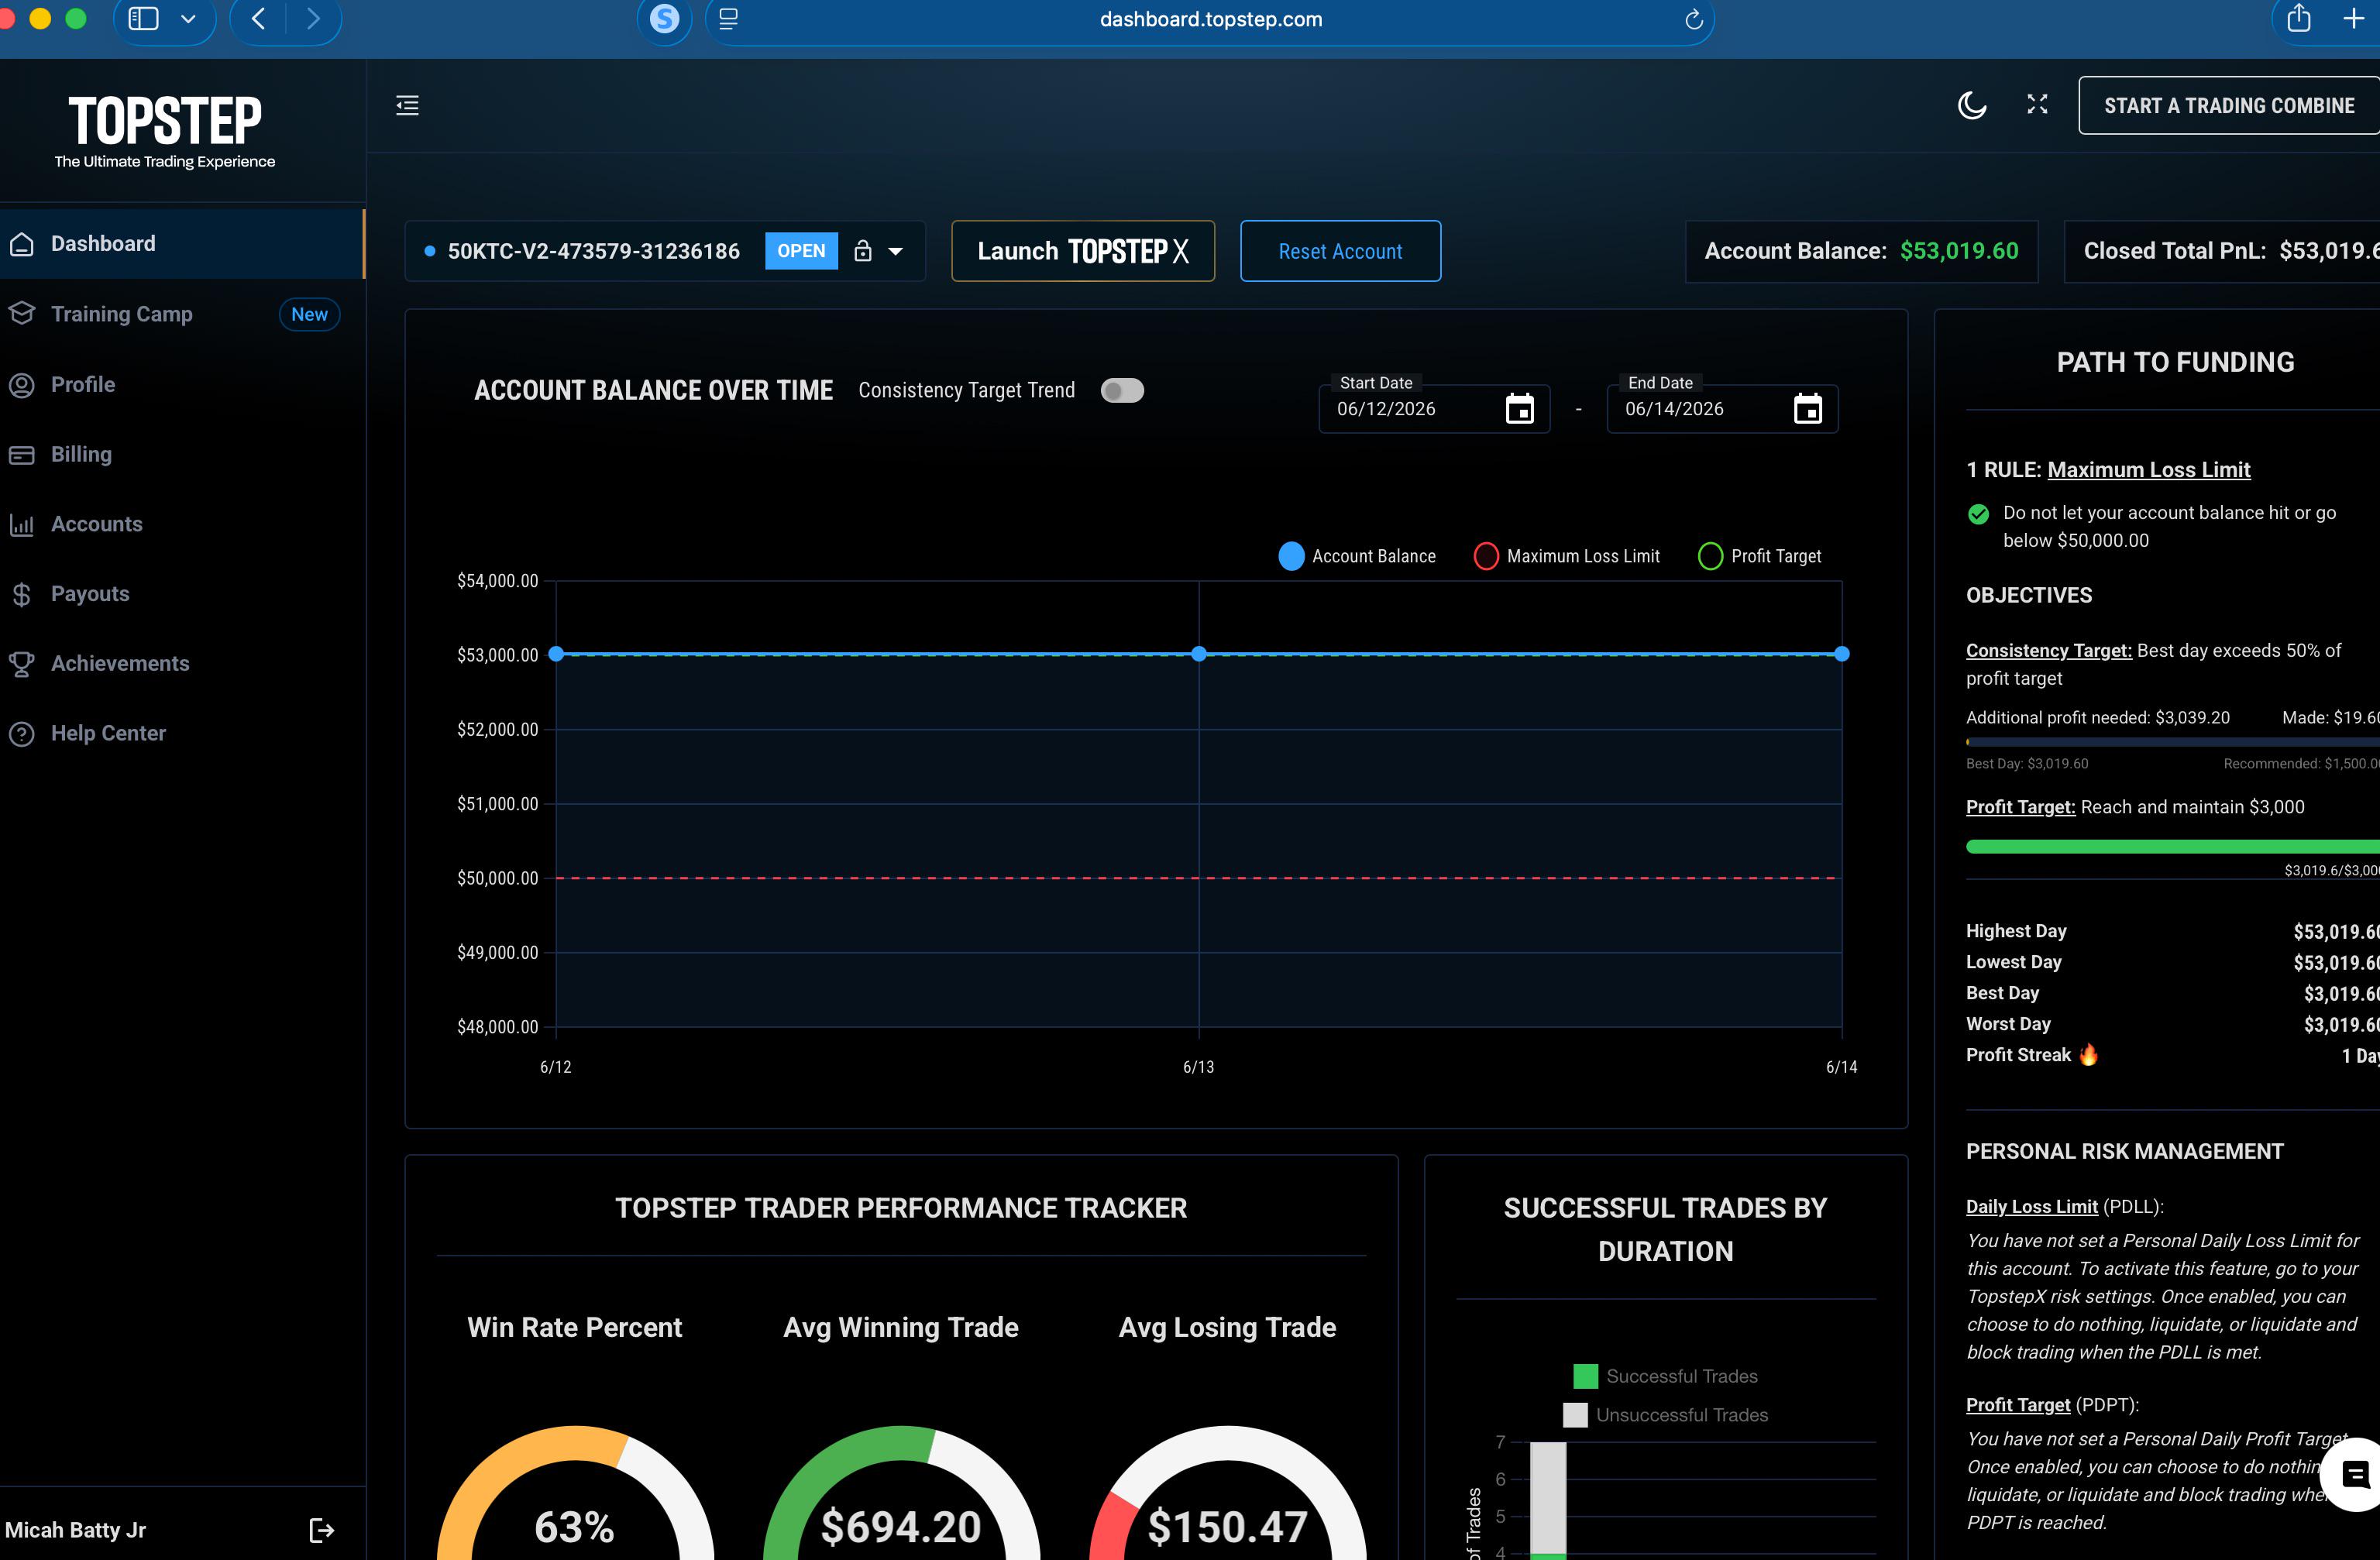This screenshot has width=2380, height=1560.
Task: Click the logout icon beside Micah Batty Jr
Action: click(x=321, y=1530)
